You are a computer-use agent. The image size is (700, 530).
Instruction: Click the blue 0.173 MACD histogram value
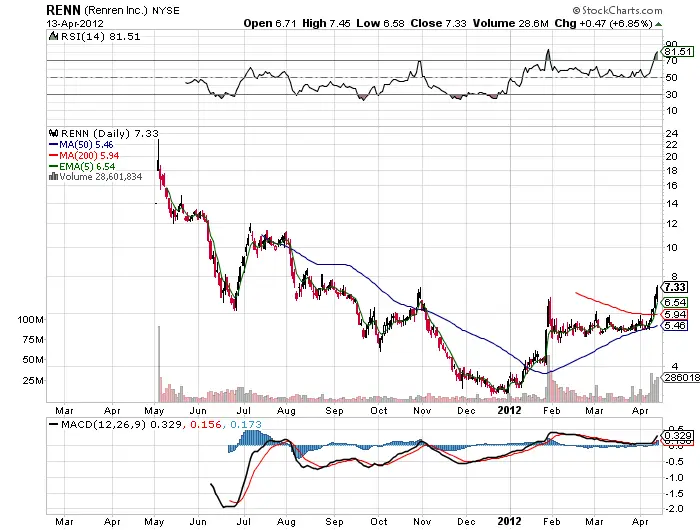tap(246, 424)
